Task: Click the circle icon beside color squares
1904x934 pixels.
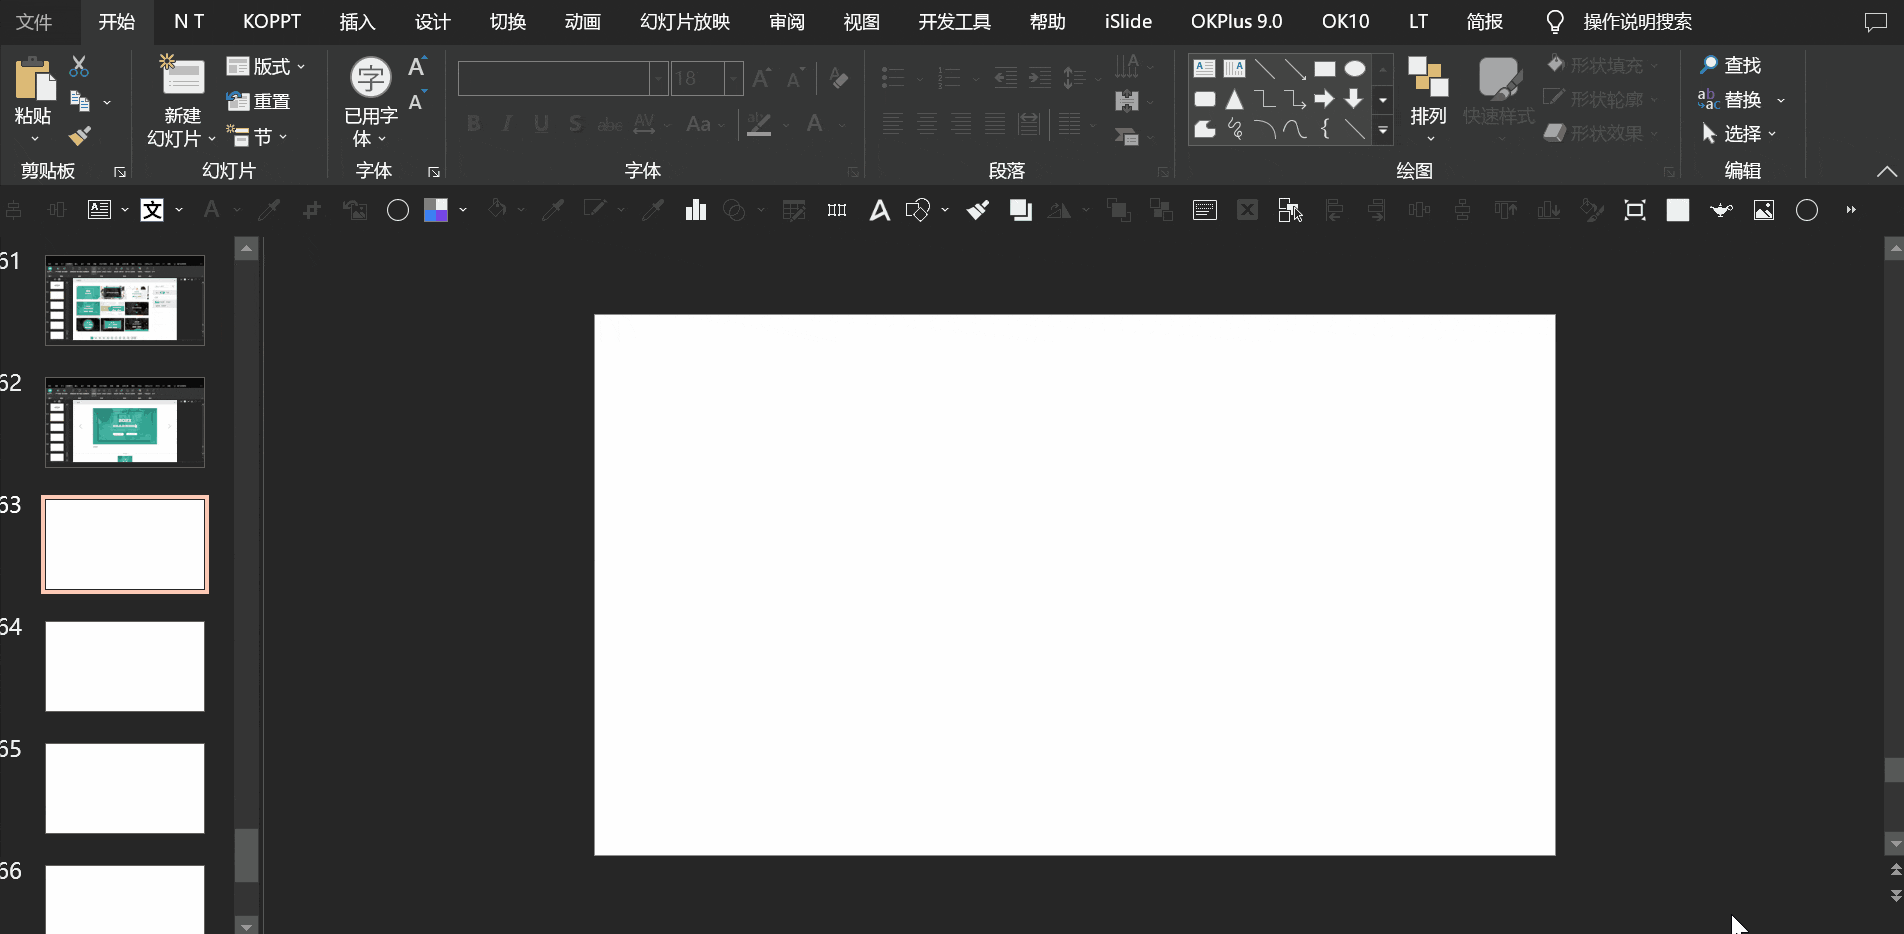Action: pyautogui.click(x=398, y=210)
